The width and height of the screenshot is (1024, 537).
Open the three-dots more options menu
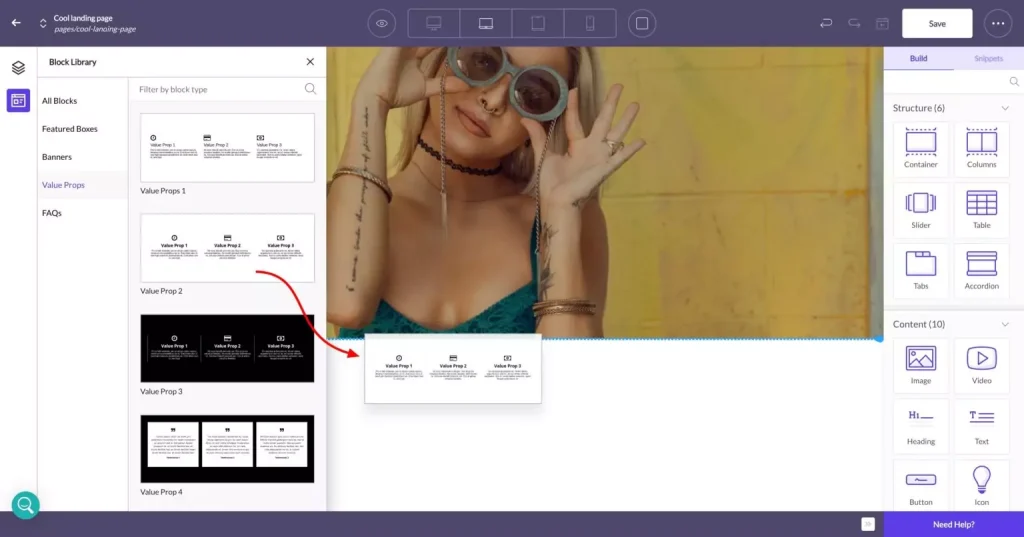(x=998, y=24)
